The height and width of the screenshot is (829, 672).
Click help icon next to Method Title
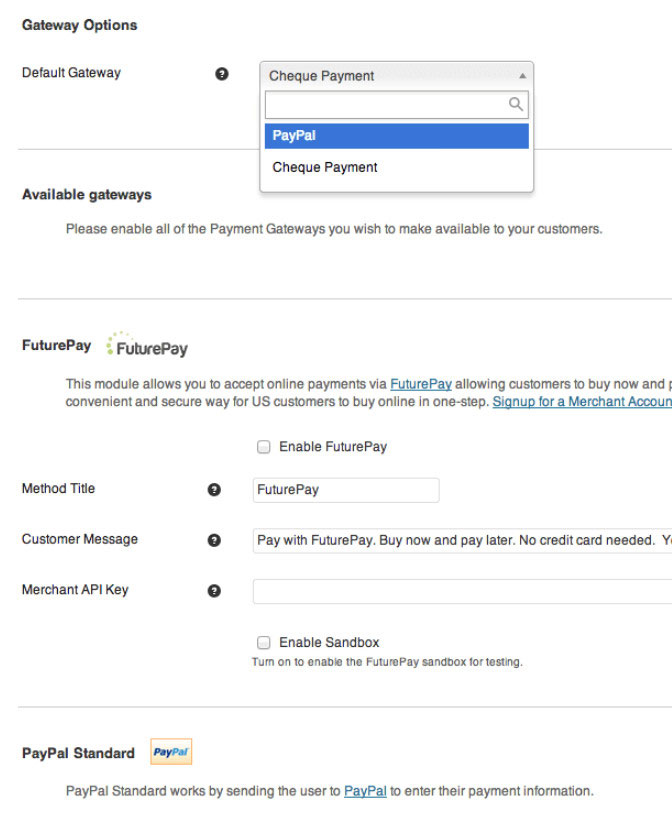(213, 490)
